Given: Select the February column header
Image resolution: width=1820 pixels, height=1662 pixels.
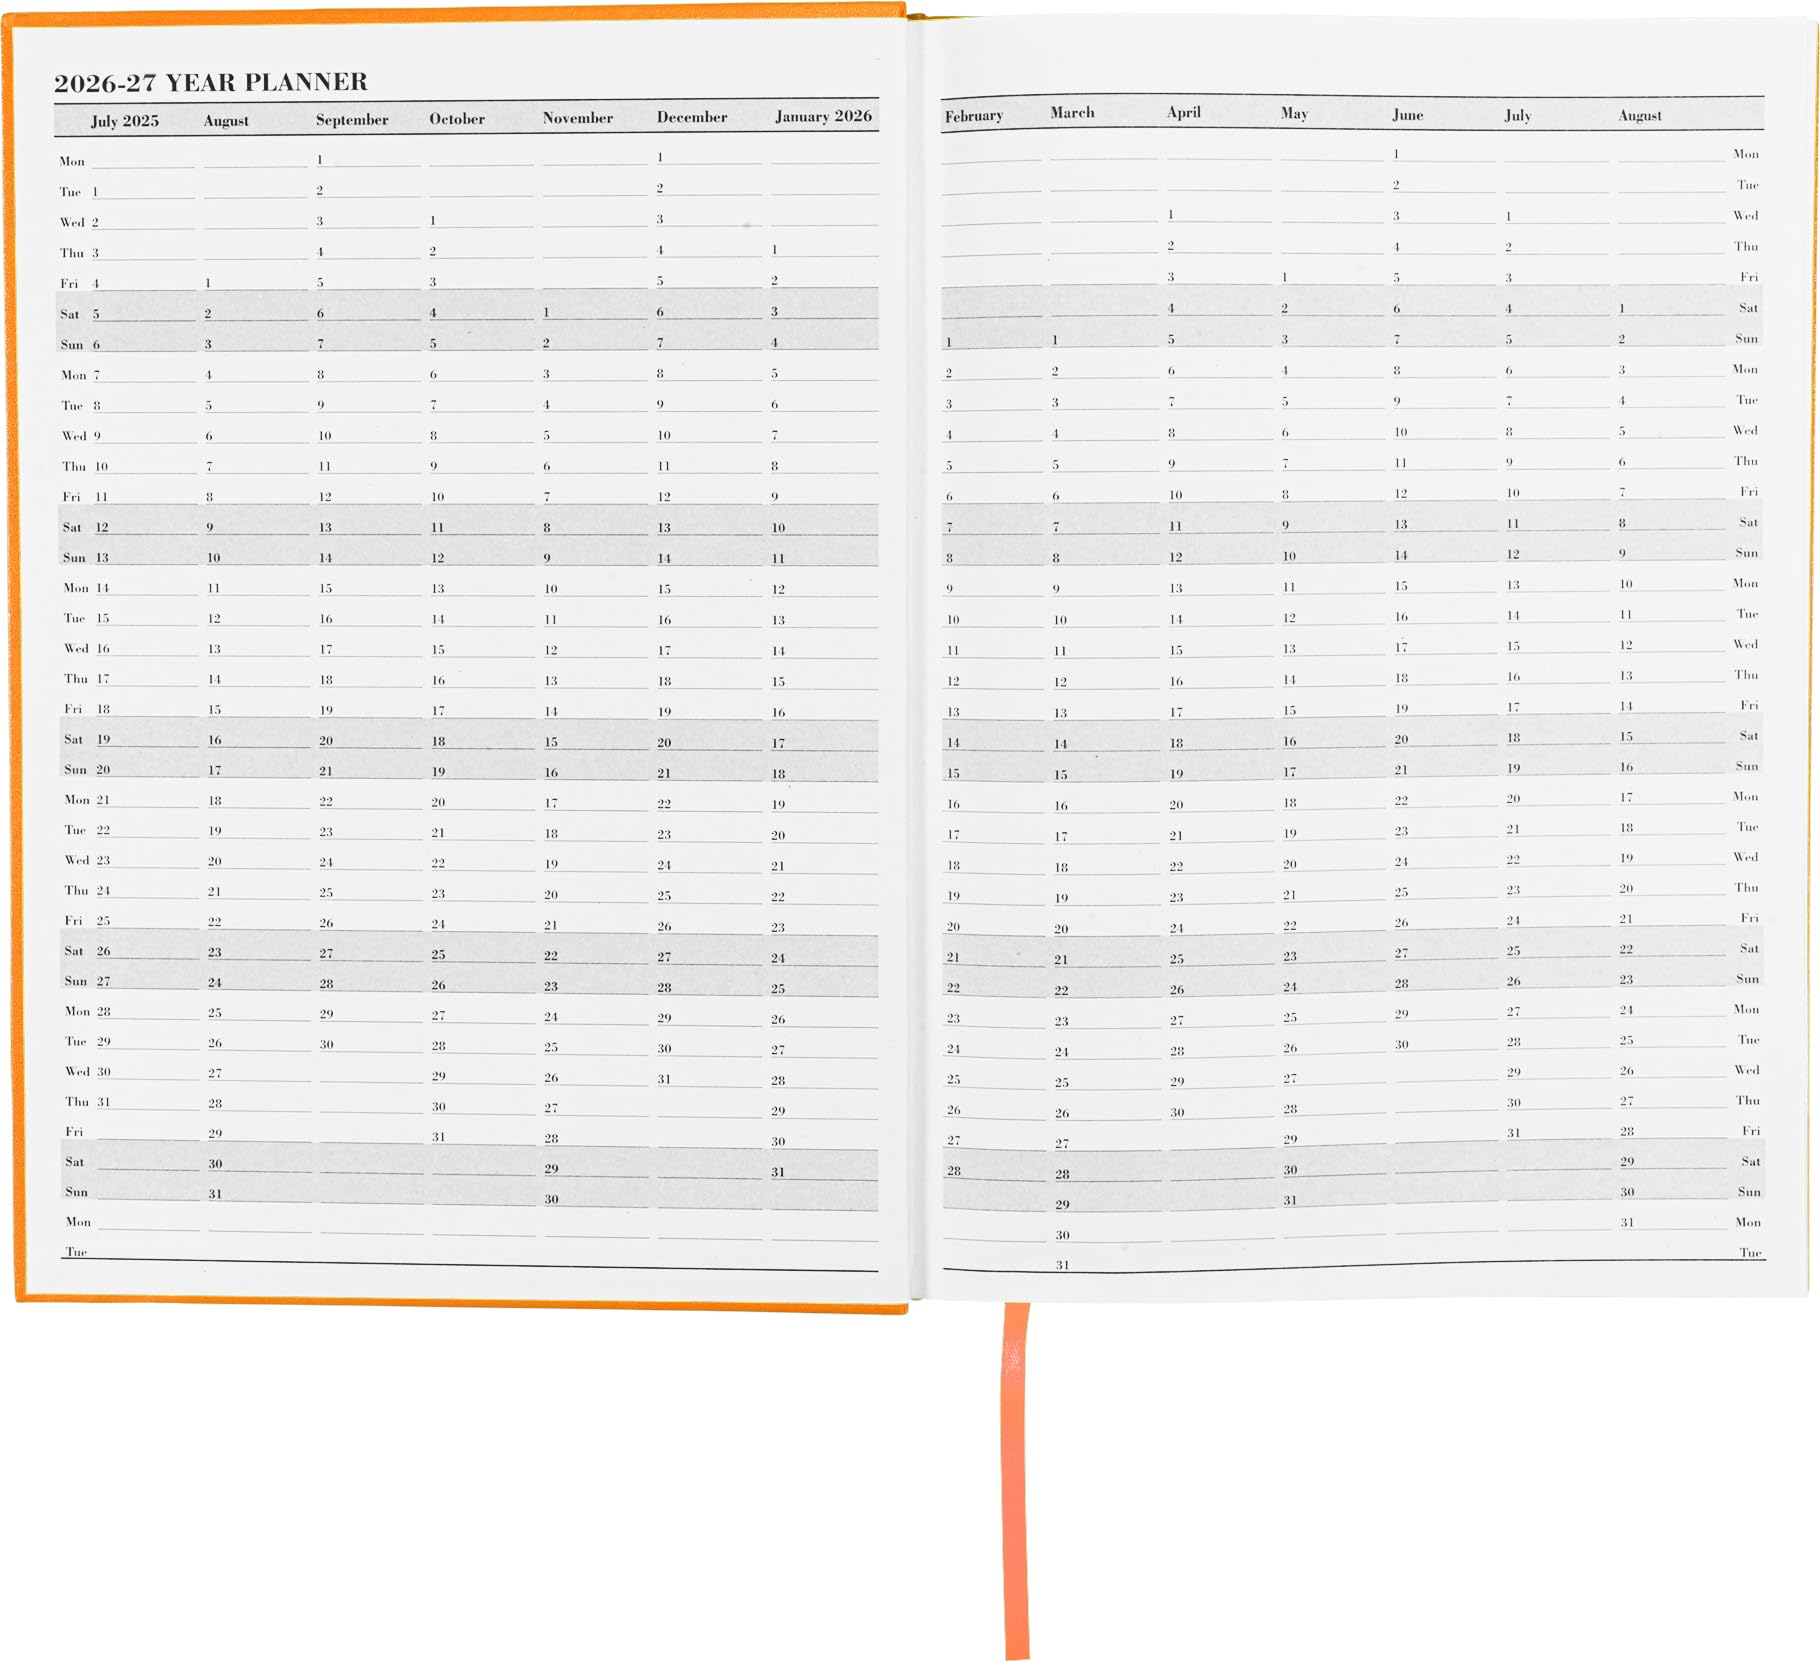Looking at the screenshot, I should point(974,116).
